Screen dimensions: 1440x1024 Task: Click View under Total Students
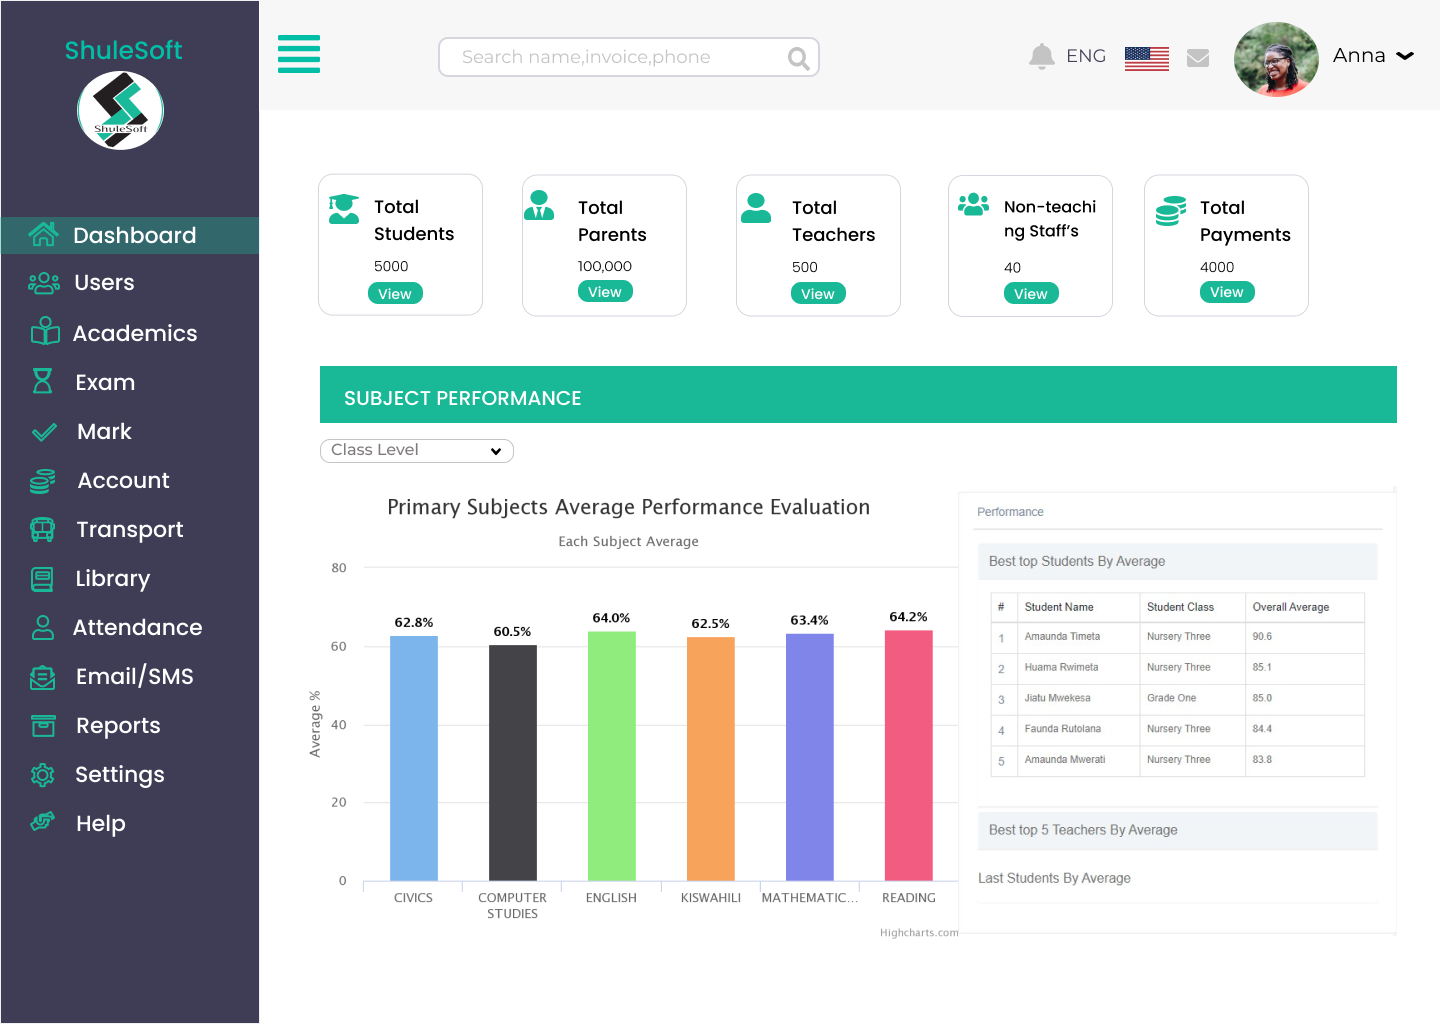(395, 293)
